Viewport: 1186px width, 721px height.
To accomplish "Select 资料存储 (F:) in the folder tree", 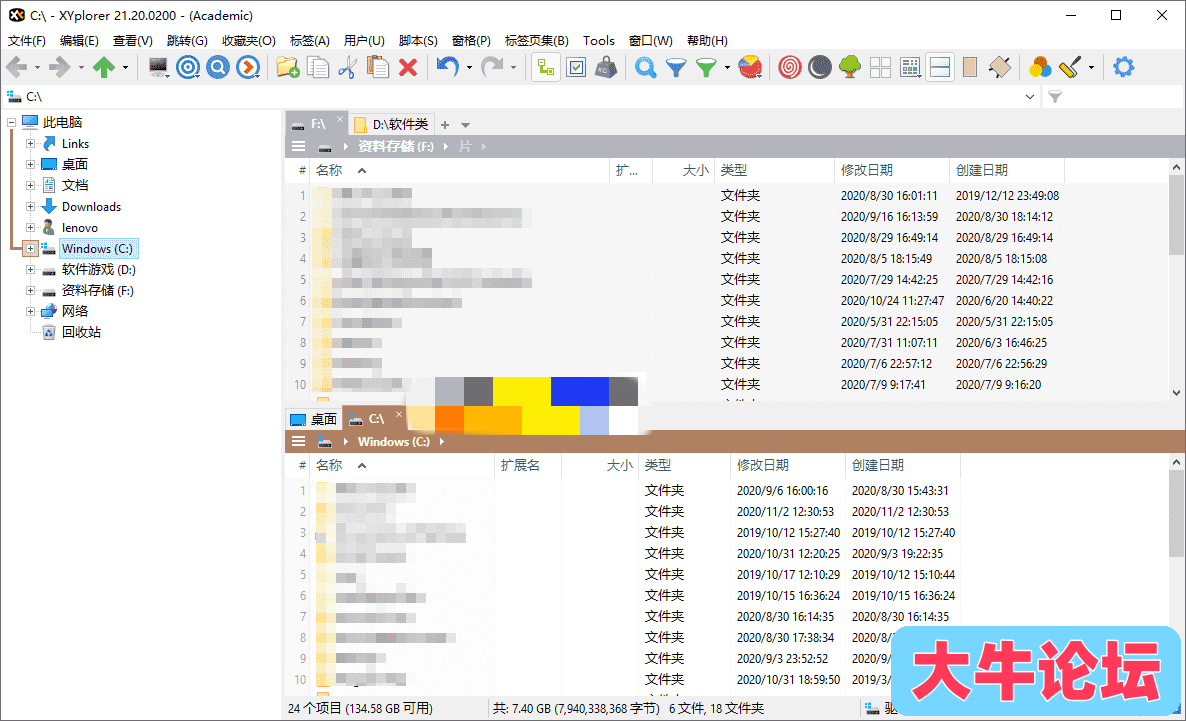I will (98, 291).
